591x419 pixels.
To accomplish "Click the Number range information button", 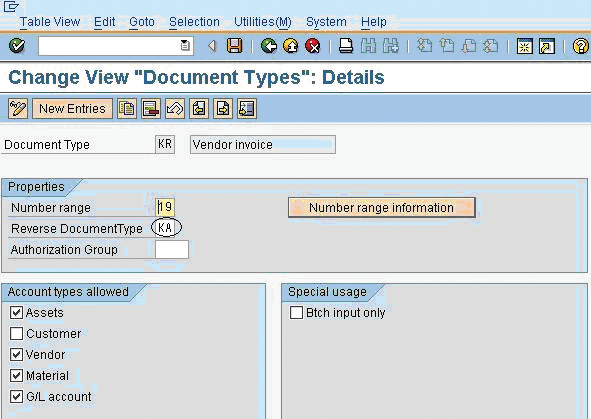I will coord(381,208).
